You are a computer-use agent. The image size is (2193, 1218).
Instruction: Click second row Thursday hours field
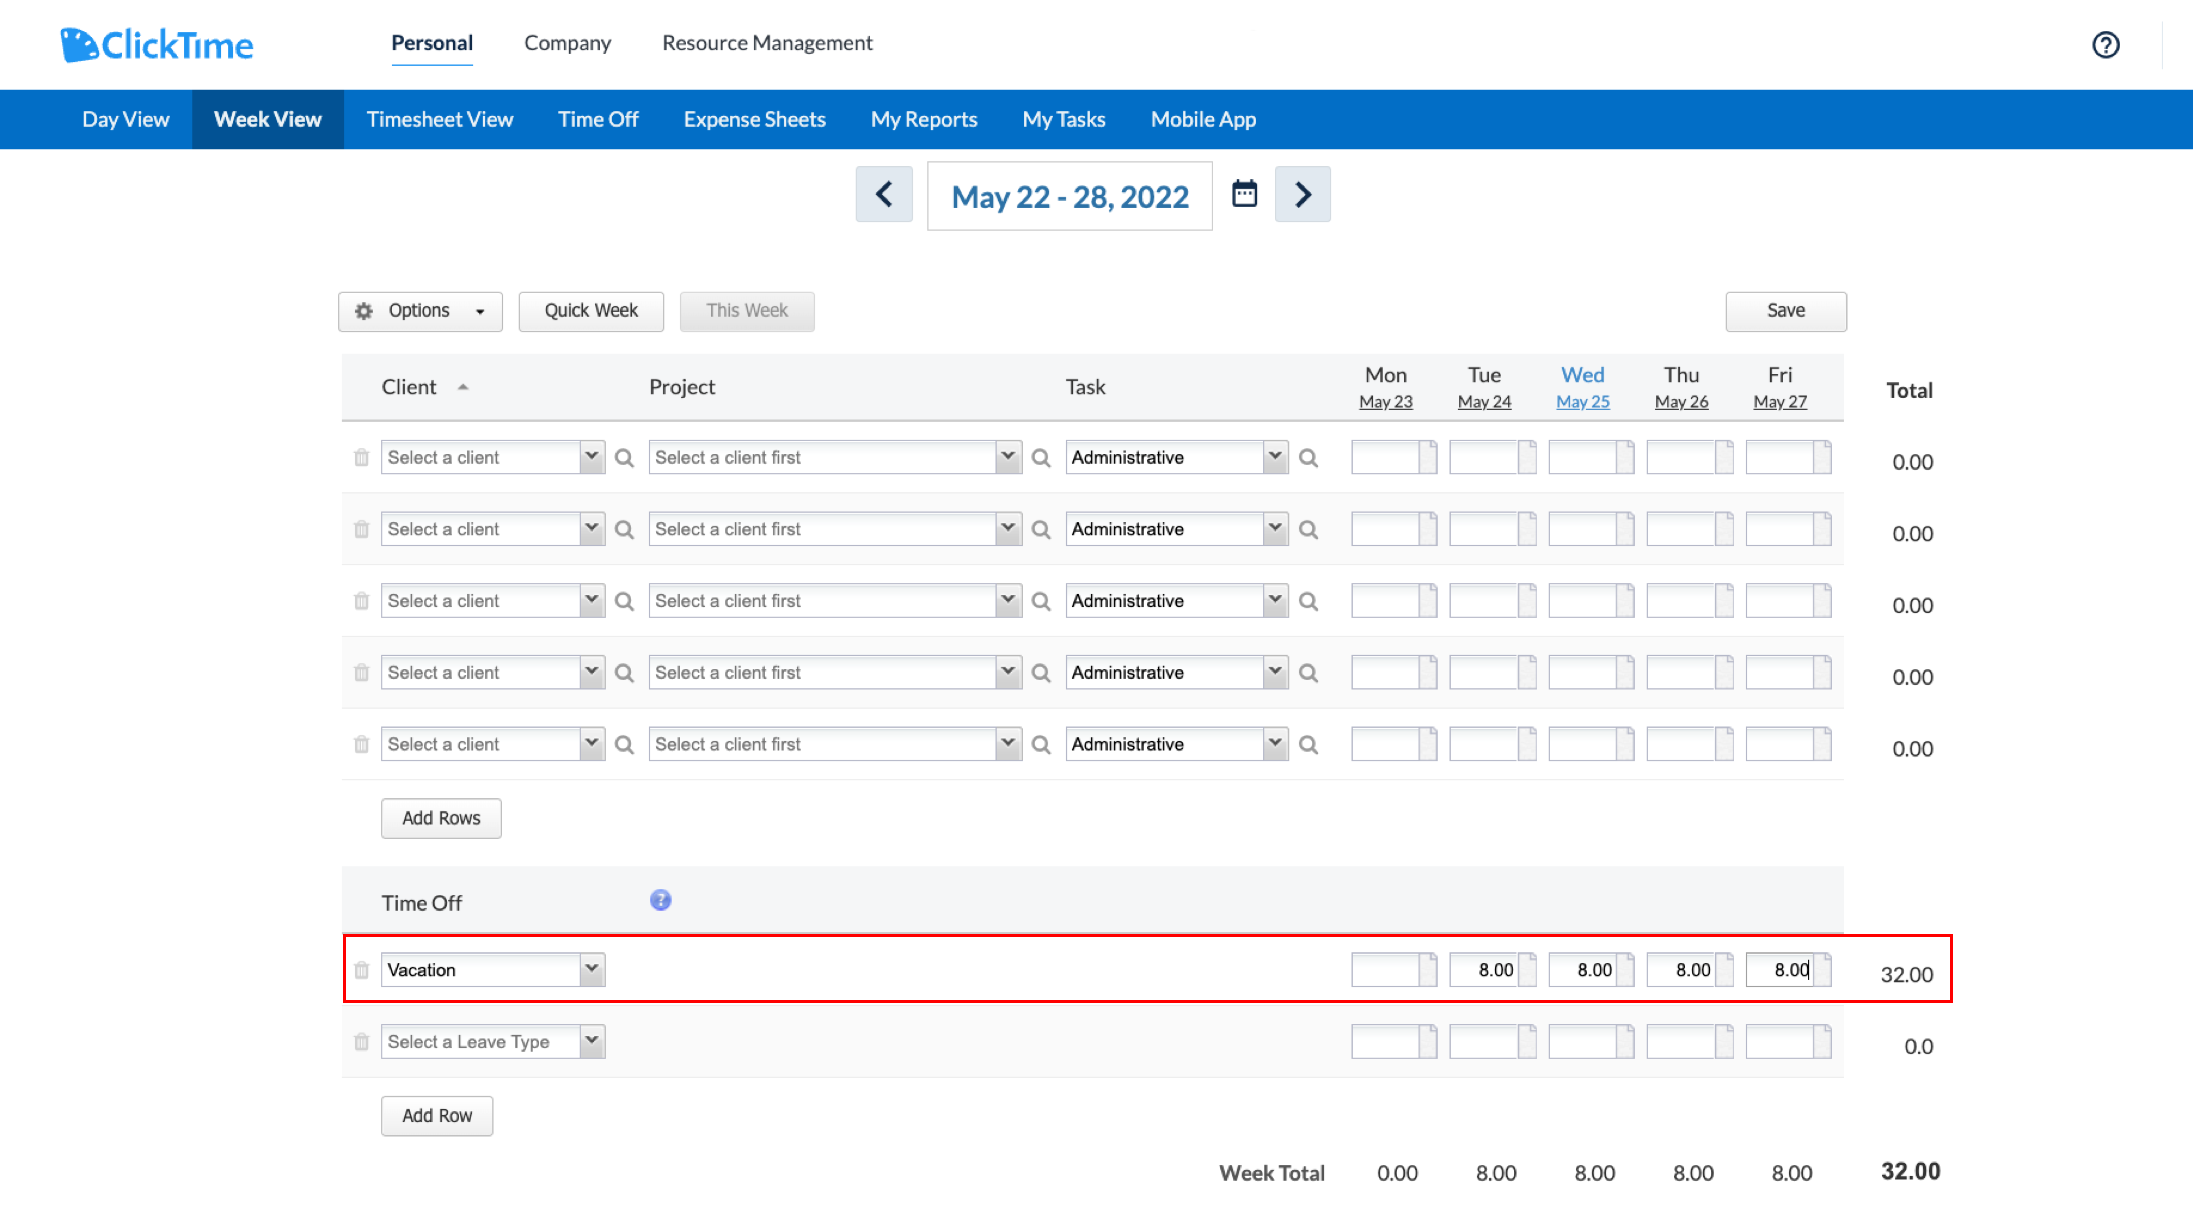[1681, 529]
